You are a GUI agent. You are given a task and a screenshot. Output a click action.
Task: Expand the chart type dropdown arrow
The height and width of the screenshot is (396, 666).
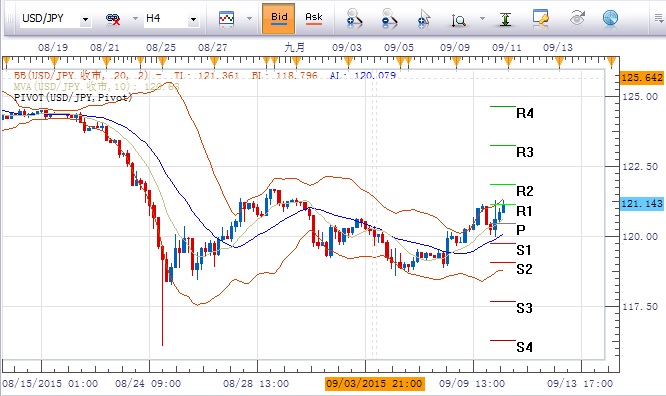[x=249, y=19]
